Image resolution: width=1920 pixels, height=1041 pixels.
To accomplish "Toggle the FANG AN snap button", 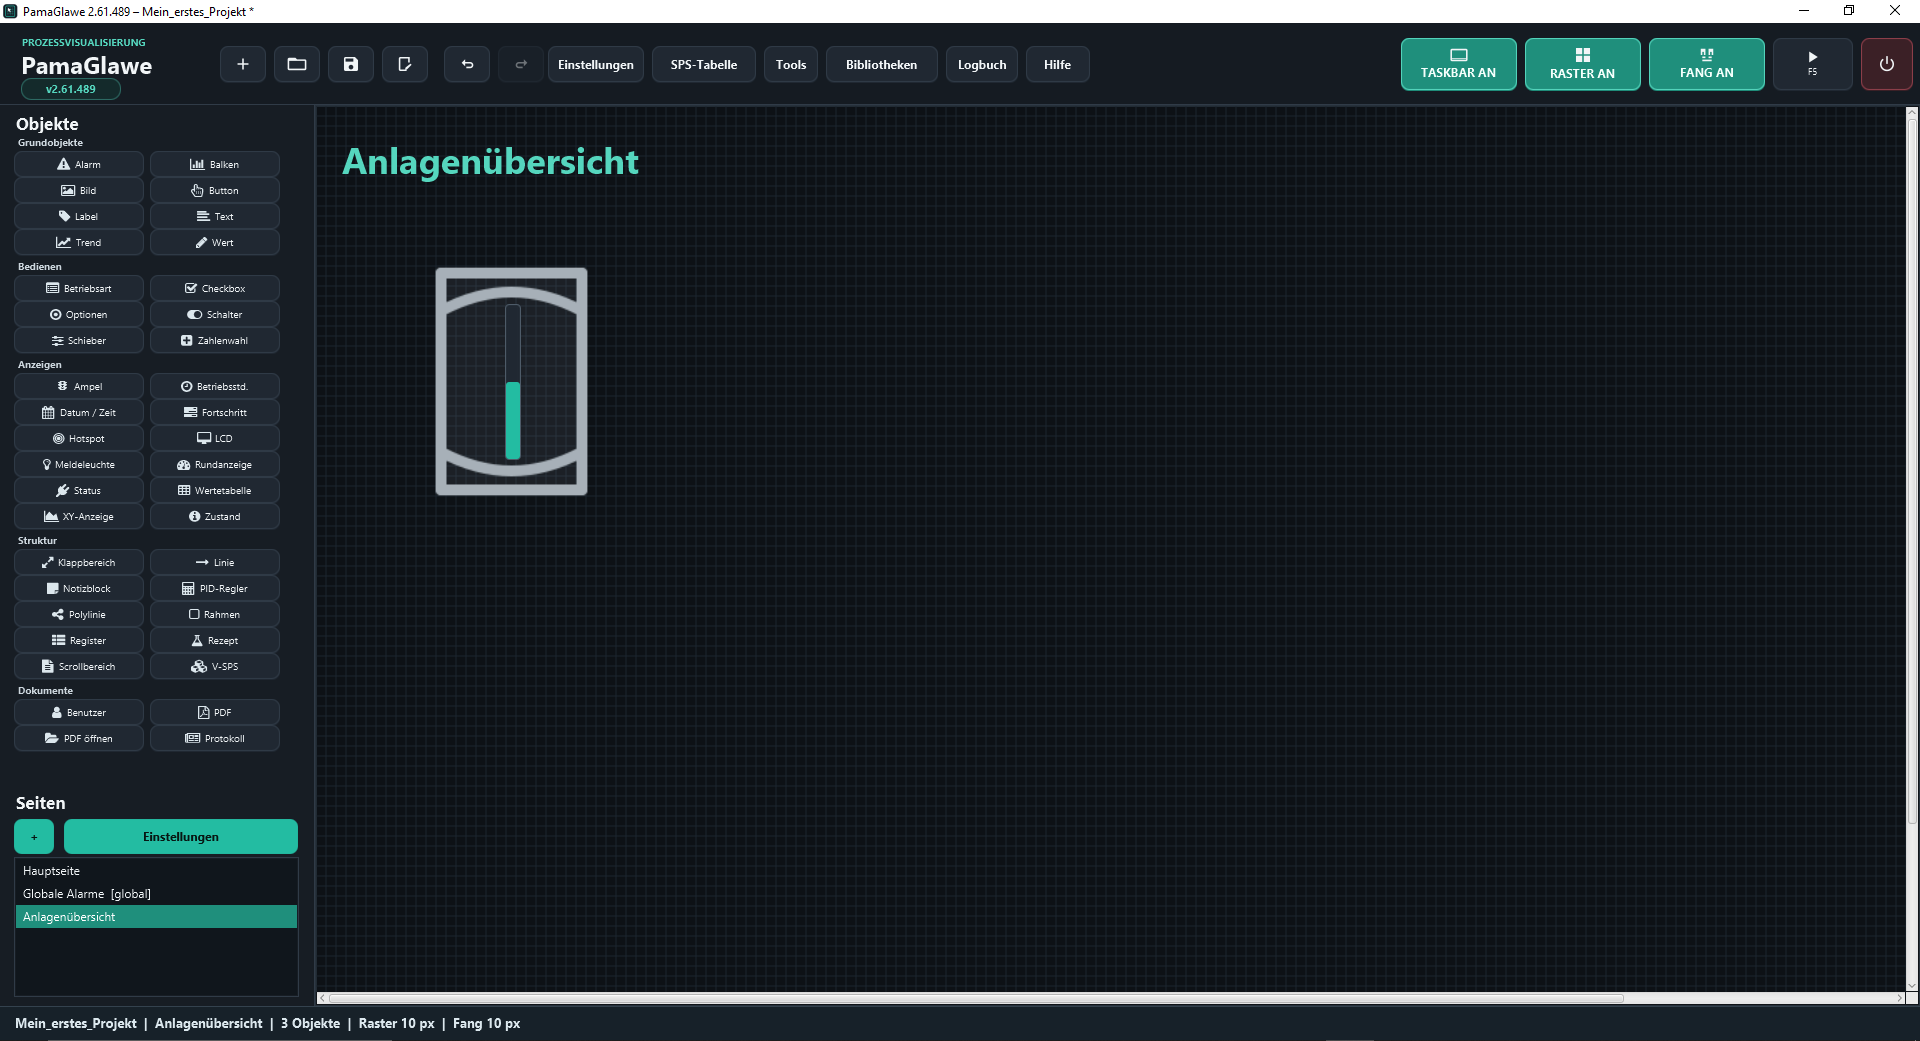I will click(x=1706, y=64).
